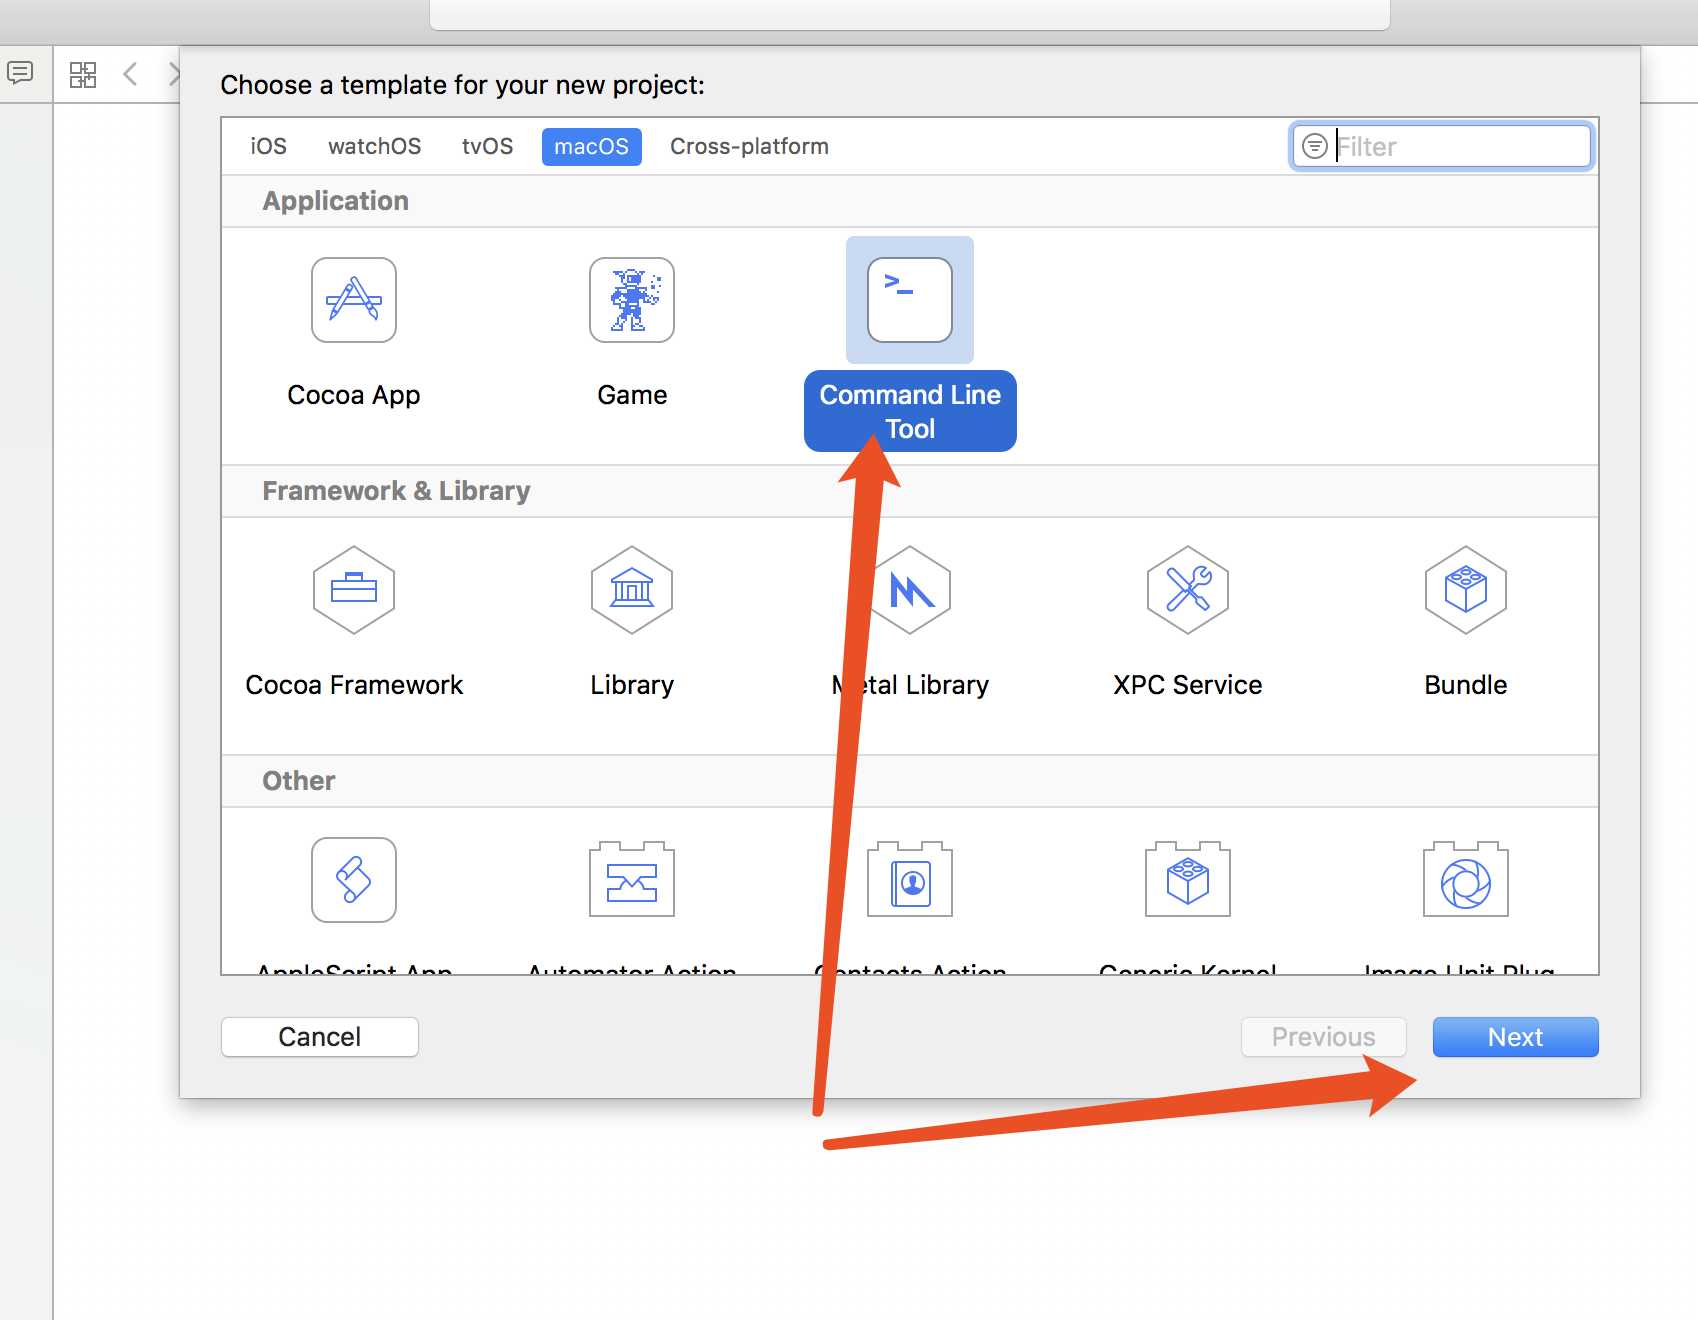The width and height of the screenshot is (1698, 1320).
Task: Select the Automator Action template icon
Action: [632, 879]
